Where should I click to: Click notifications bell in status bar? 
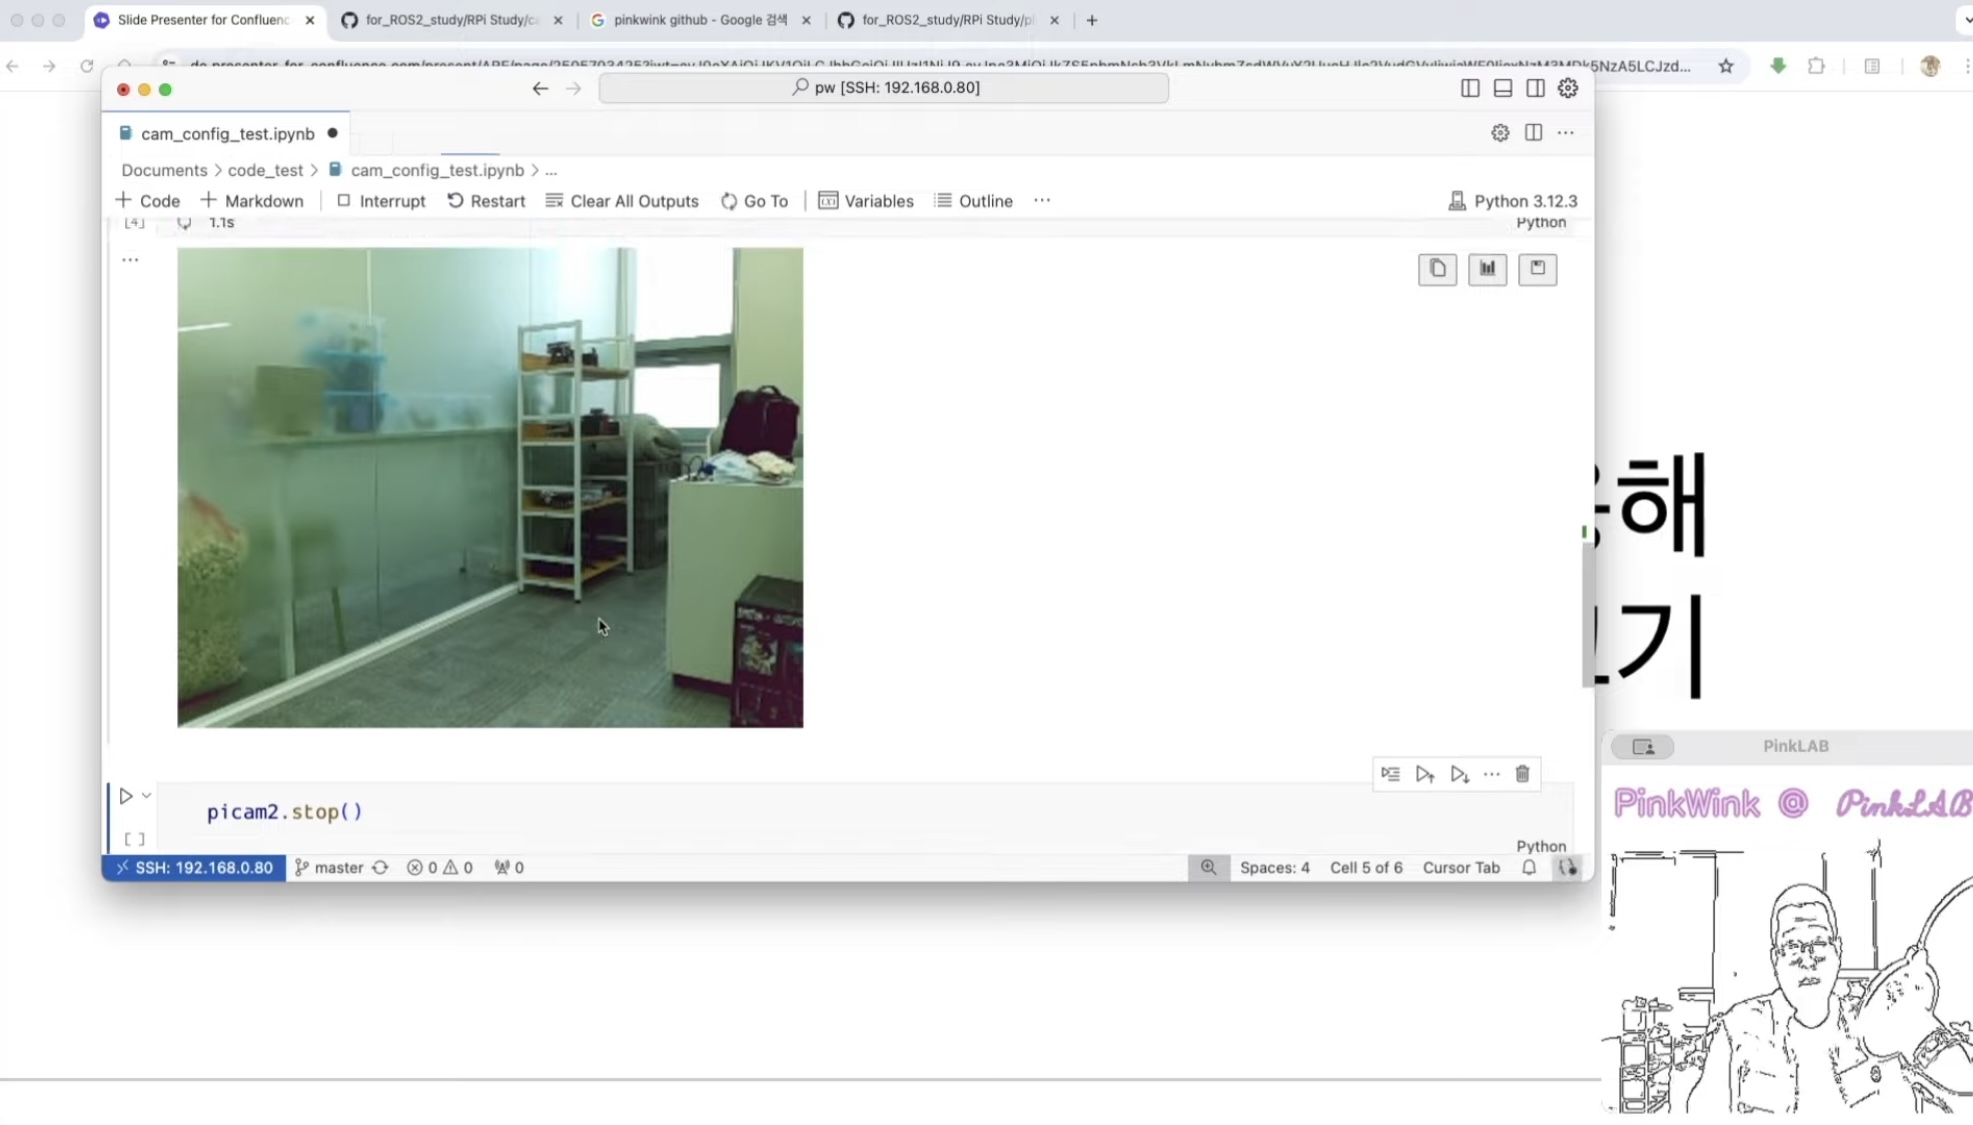1528,868
